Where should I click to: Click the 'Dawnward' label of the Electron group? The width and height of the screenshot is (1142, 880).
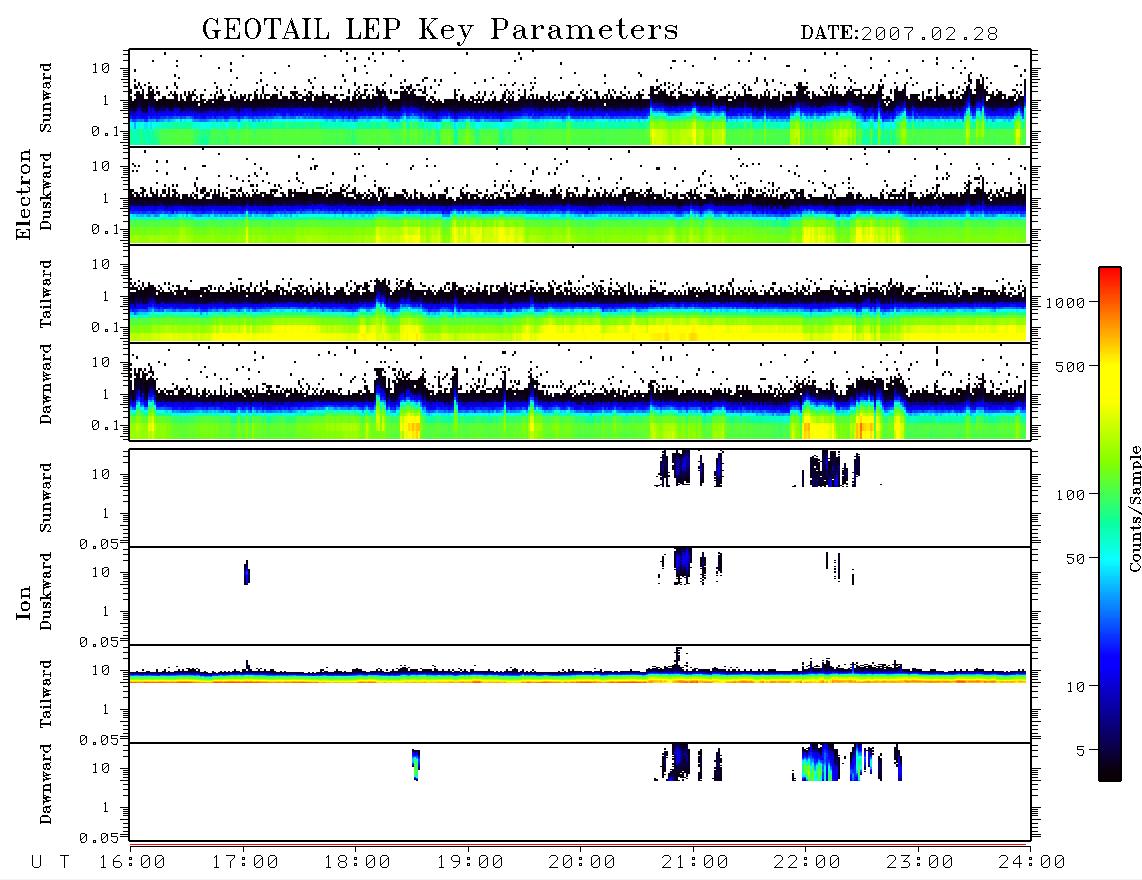coord(46,384)
